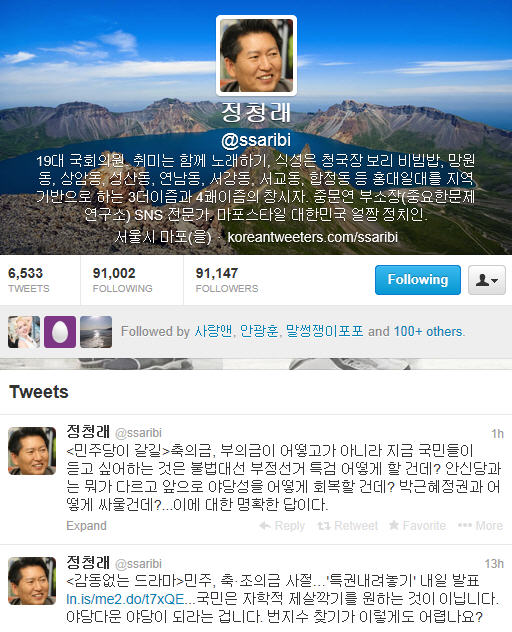Click the sea sunset follower avatar
Viewport: 512px width, 632px height.
96,332
